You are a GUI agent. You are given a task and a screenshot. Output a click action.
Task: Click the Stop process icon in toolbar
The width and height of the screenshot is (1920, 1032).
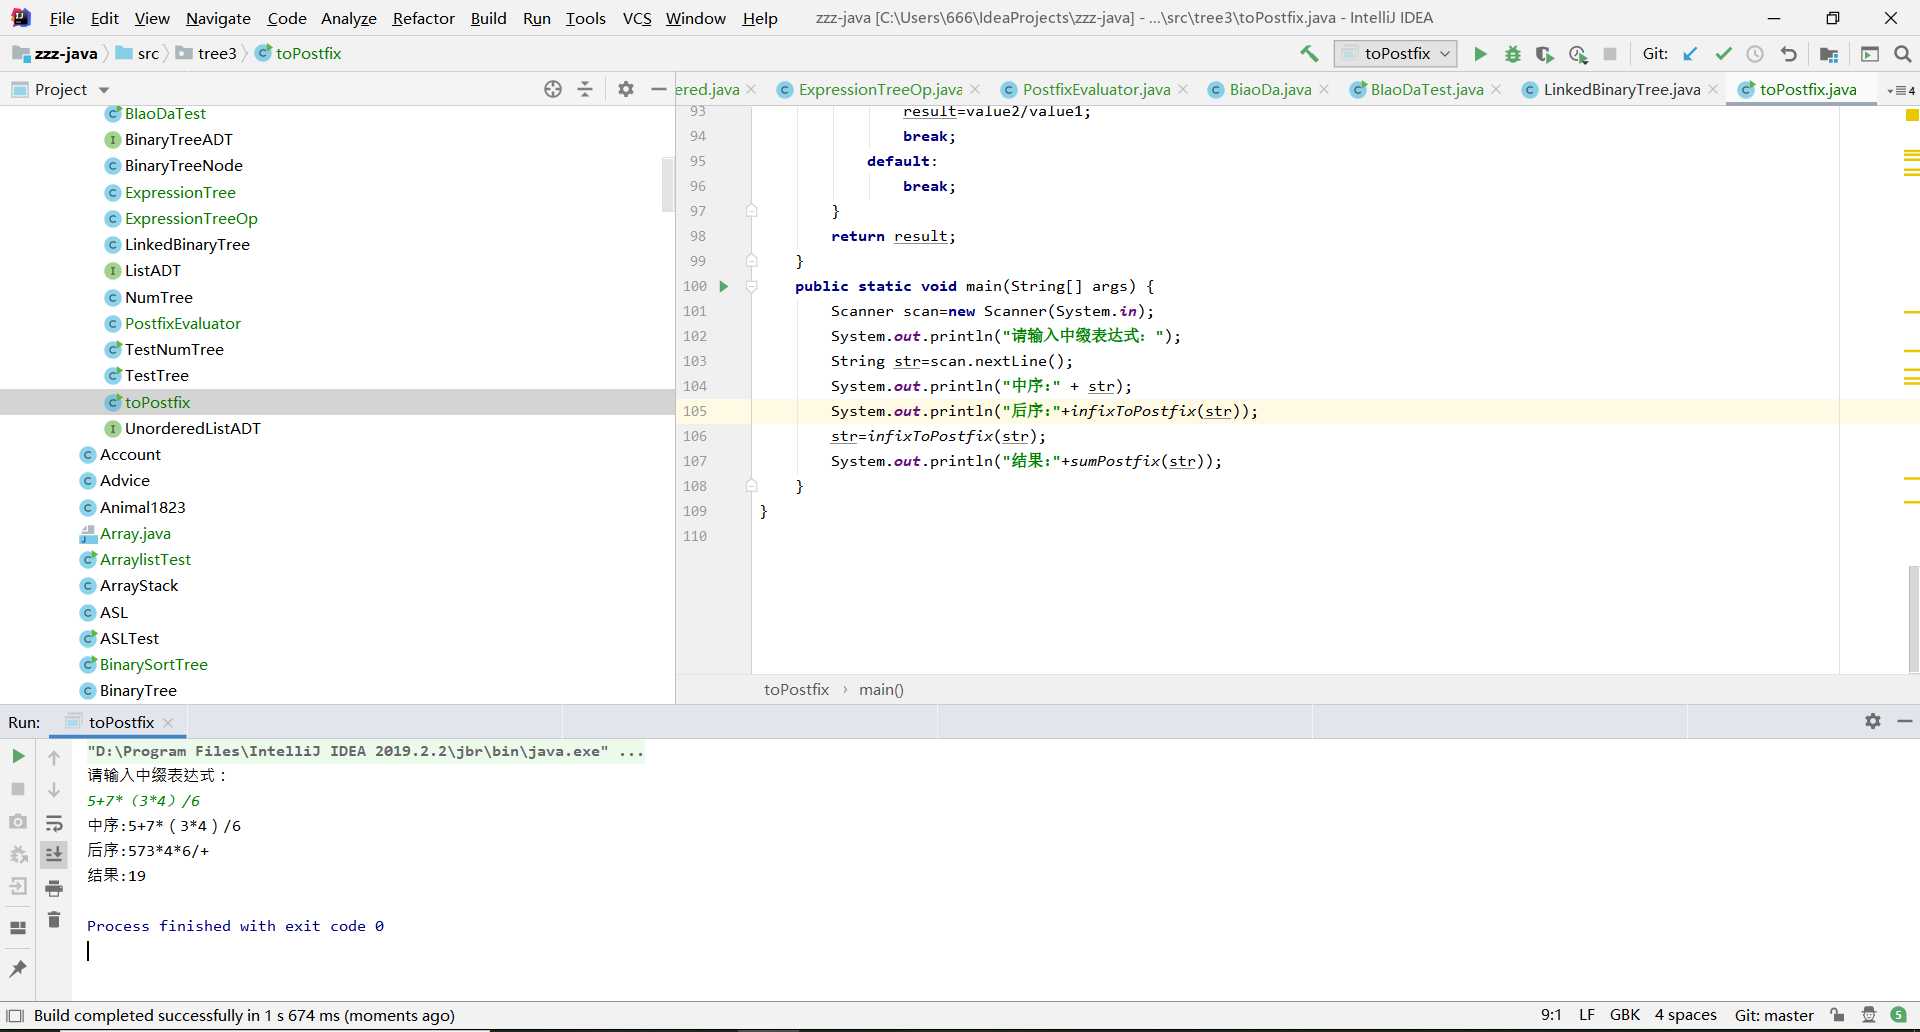(x=1610, y=54)
